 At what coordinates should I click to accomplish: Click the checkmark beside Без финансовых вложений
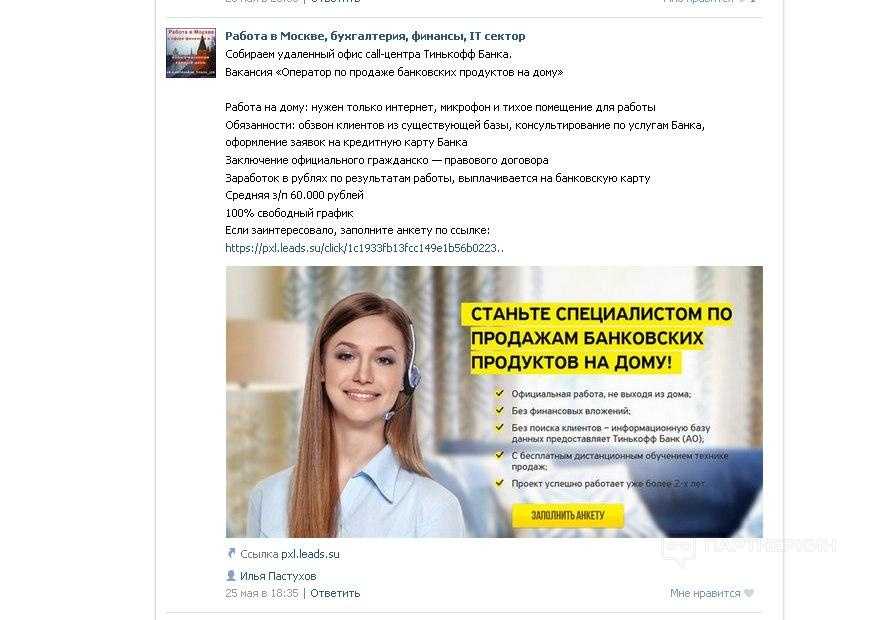pyautogui.click(x=500, y=410)
